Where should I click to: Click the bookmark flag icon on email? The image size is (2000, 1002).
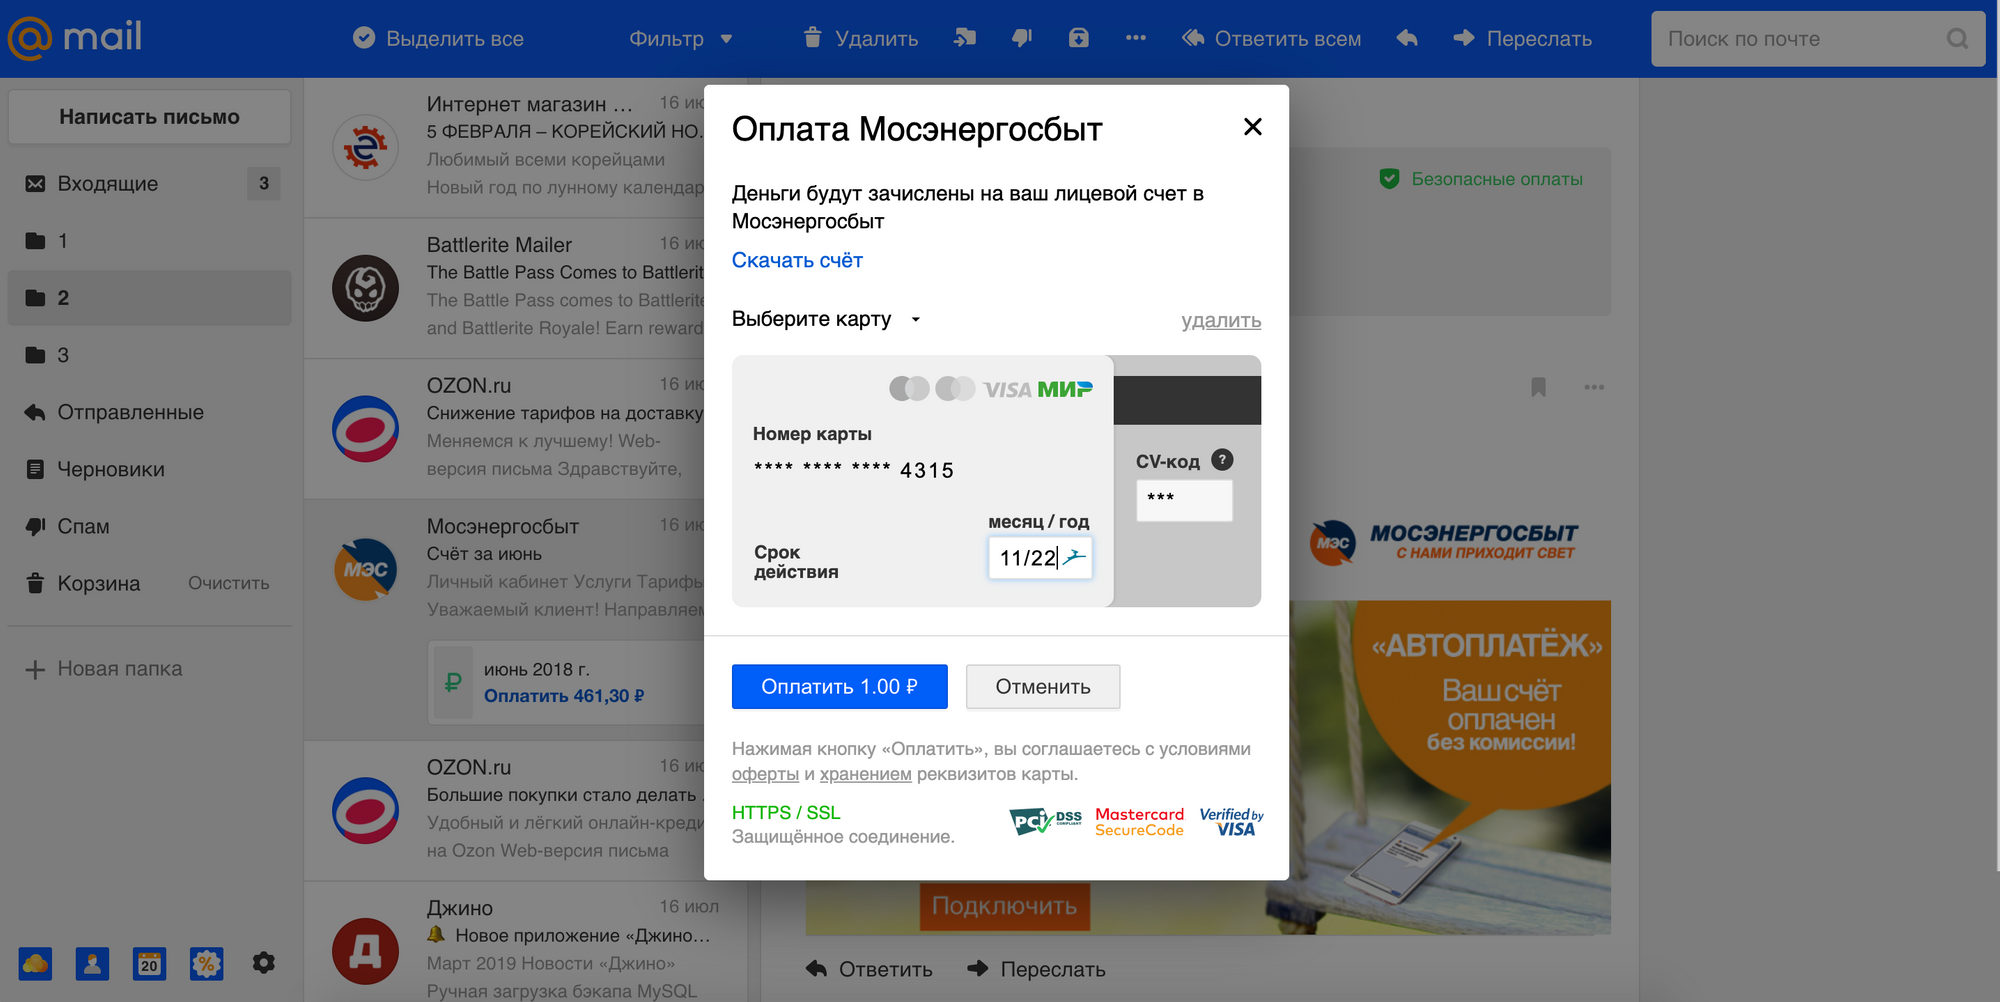click(x=1538, y=387)
